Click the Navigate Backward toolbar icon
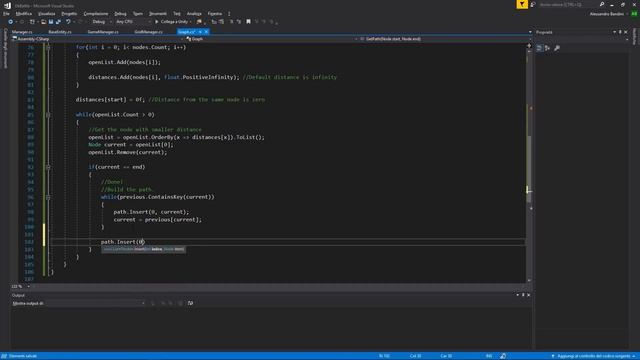 (11, 22)
